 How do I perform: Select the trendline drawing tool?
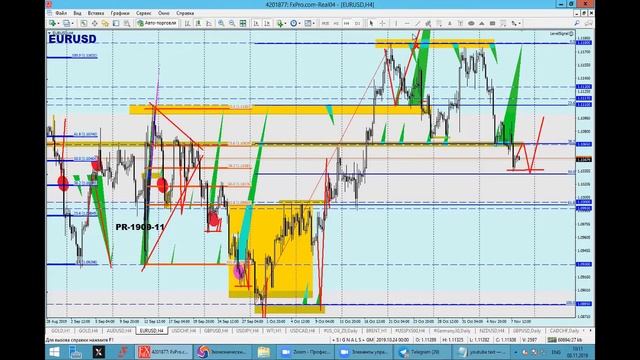(x=418, y=23)
